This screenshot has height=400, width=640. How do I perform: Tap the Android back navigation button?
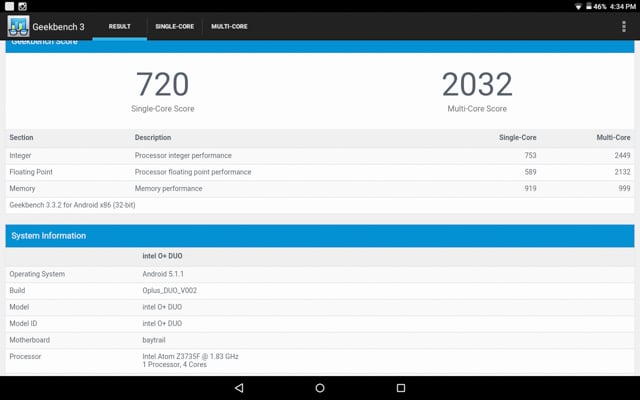239,388
